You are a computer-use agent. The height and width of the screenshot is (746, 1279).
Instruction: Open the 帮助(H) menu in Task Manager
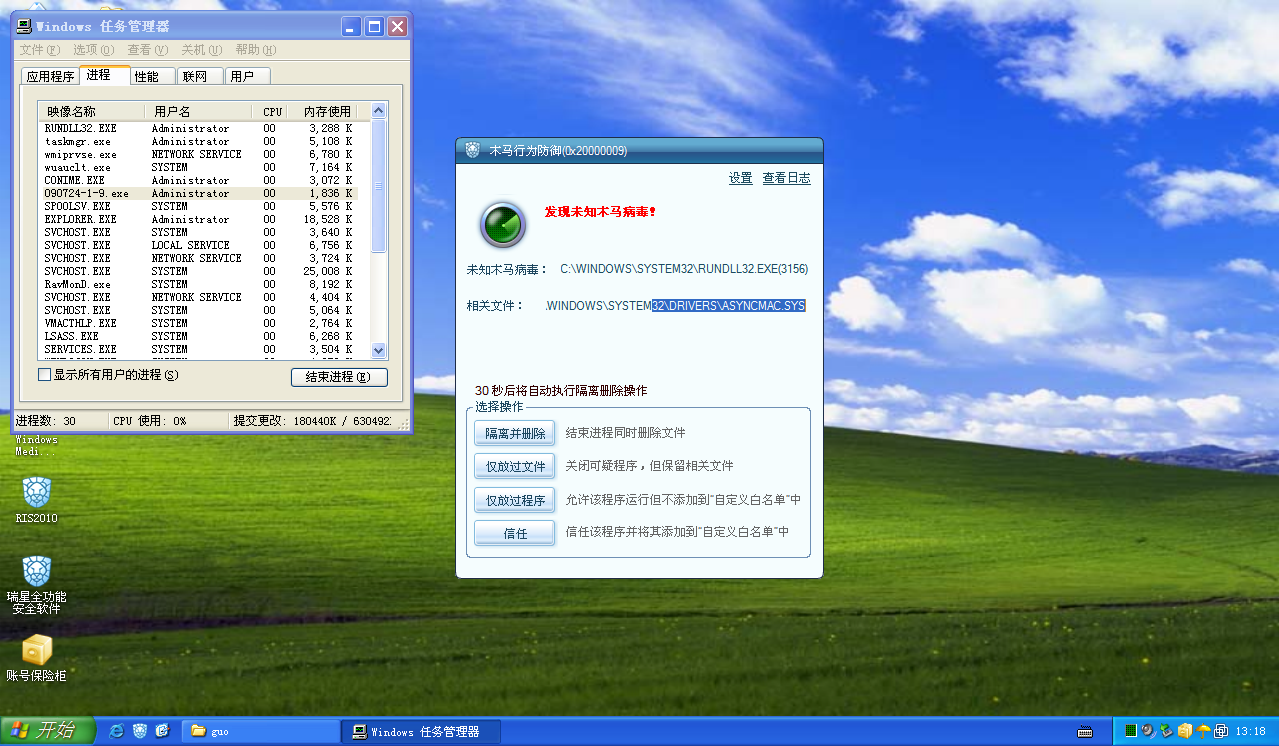point(257,50)
